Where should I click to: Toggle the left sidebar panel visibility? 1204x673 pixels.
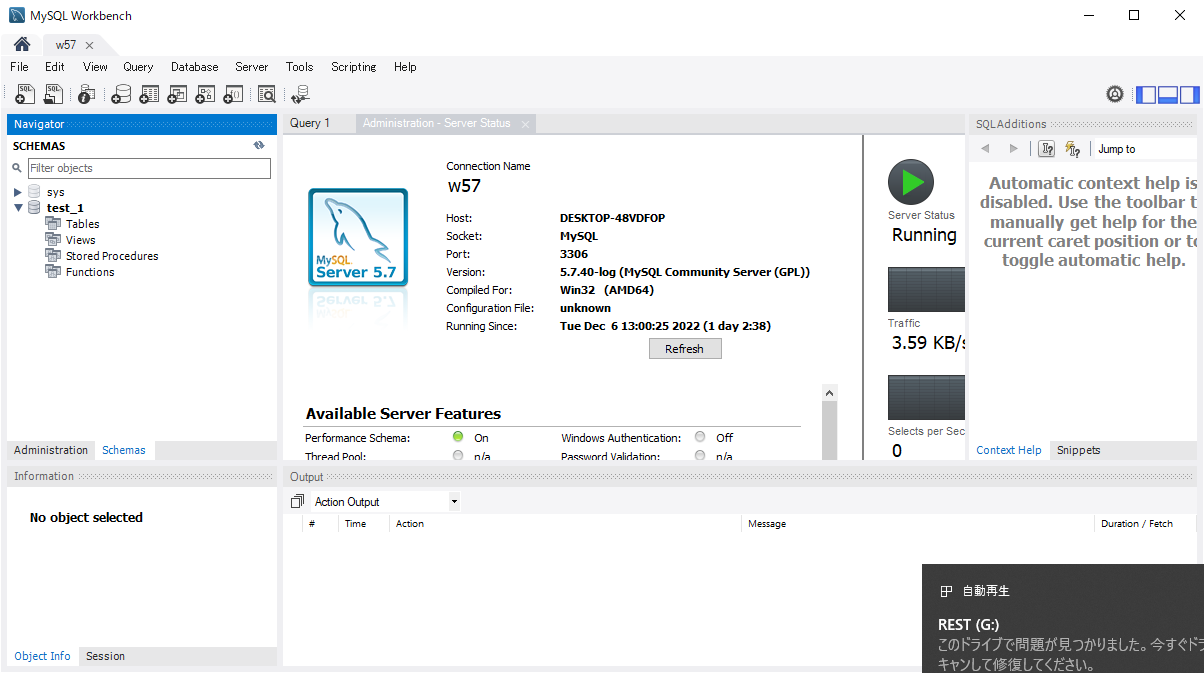click(1146, 95)
